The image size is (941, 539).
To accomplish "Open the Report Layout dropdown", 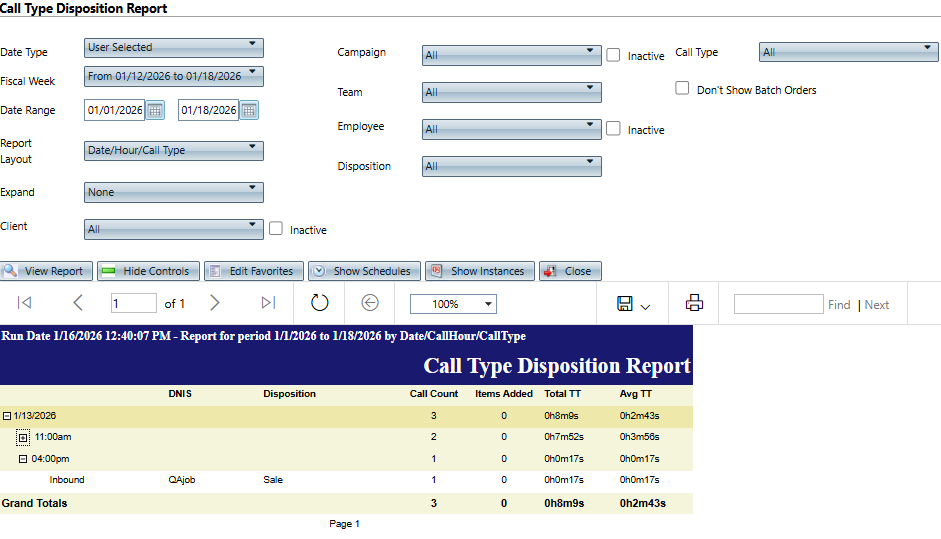I will point(173,151).
